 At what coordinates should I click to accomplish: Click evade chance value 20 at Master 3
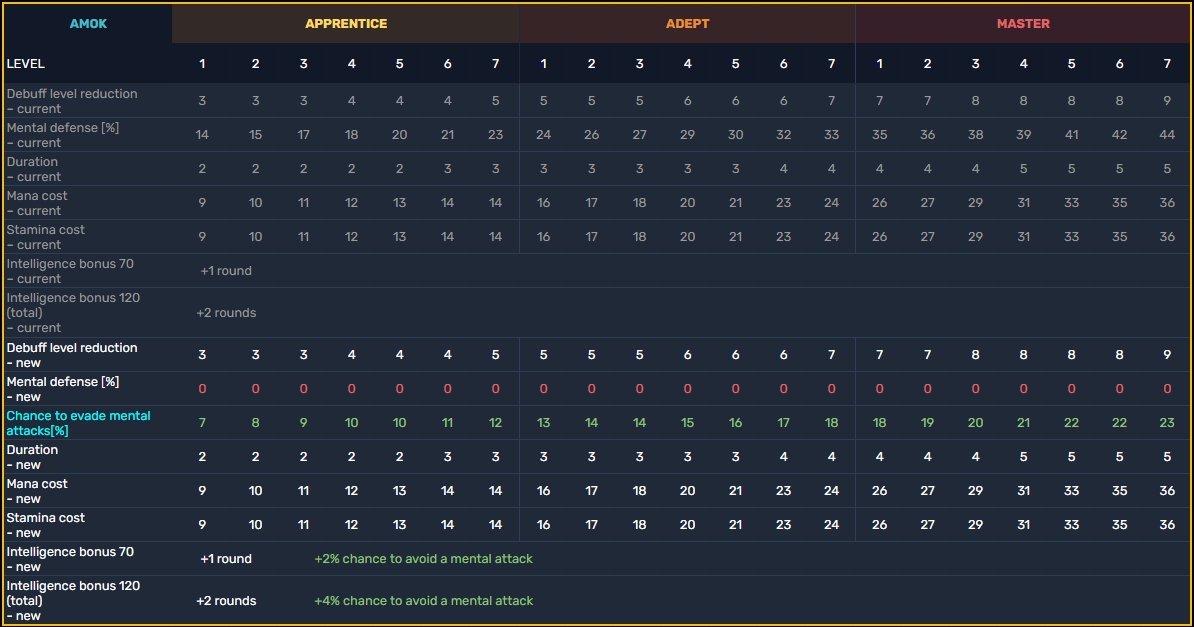tap(975, 423)
